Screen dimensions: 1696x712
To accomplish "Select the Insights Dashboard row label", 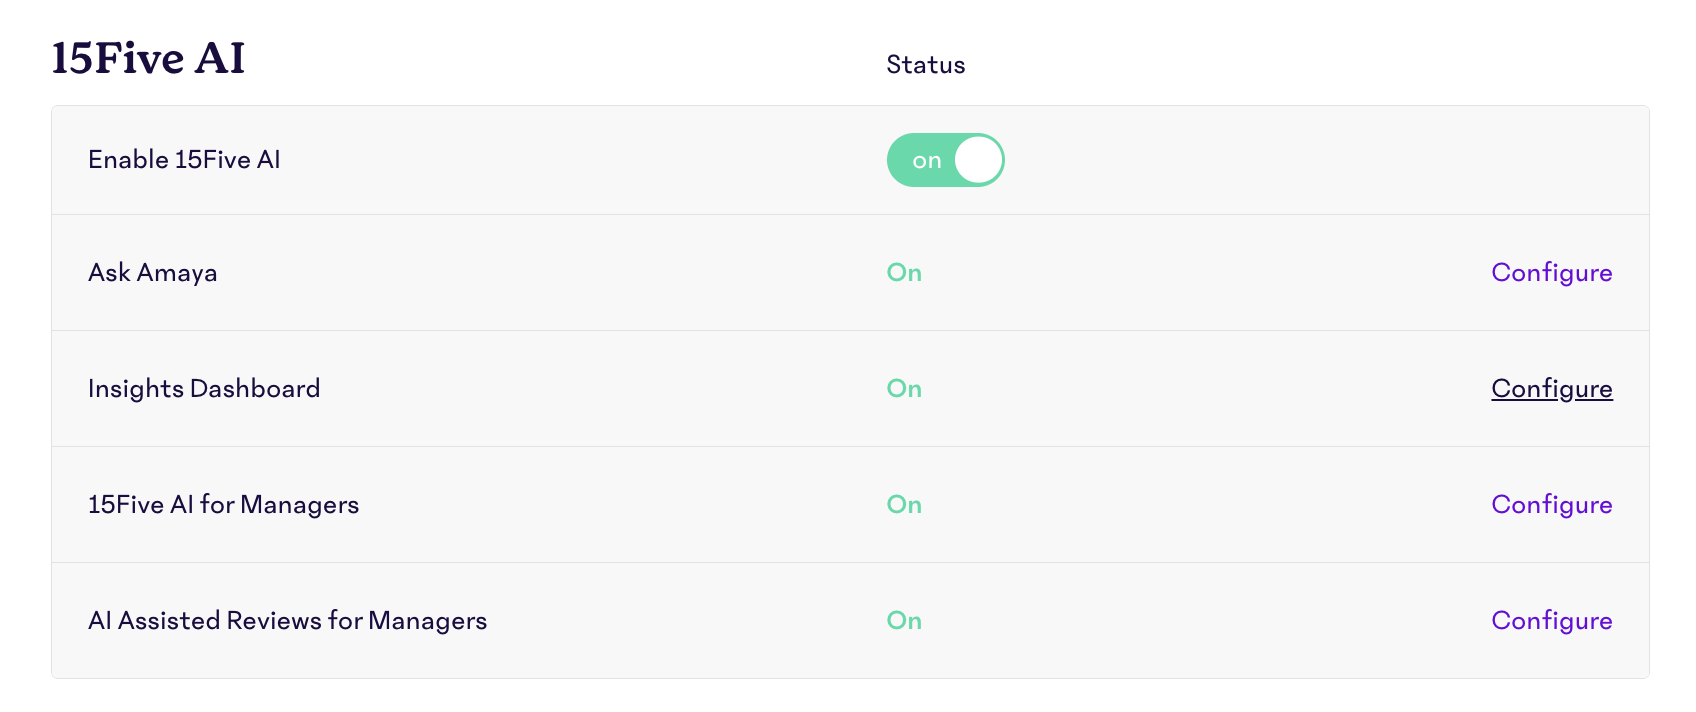I will [x=204, y=389].
